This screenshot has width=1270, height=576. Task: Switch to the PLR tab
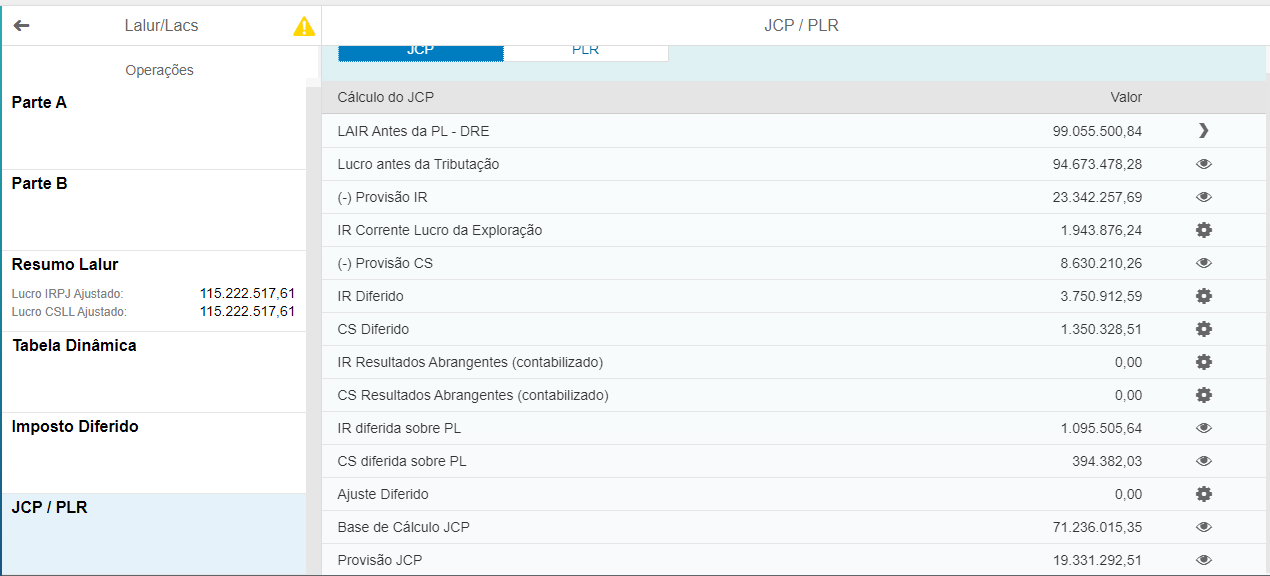585,51
